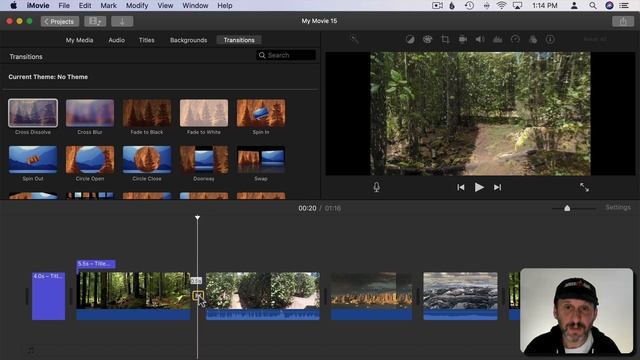This screenshot has height=360, width=640.
Task: Select Cross Dissolve transition
Action: pos(33,113)
